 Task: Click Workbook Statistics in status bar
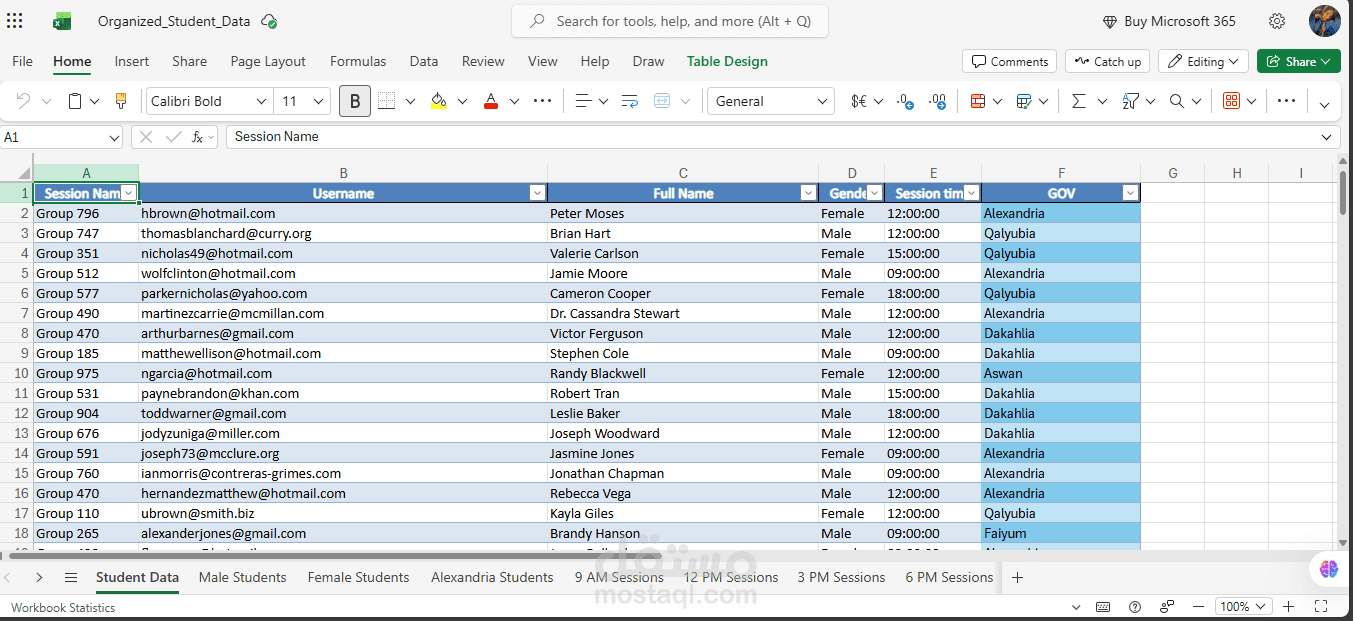(63, 607)
